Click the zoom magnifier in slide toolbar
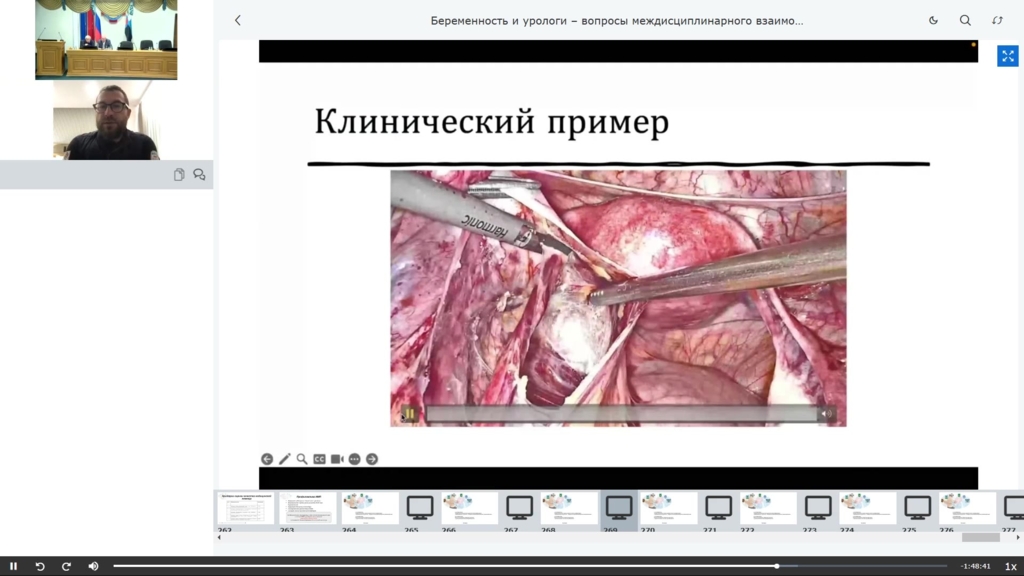The image size is (1024, 576). coord(302,459)
